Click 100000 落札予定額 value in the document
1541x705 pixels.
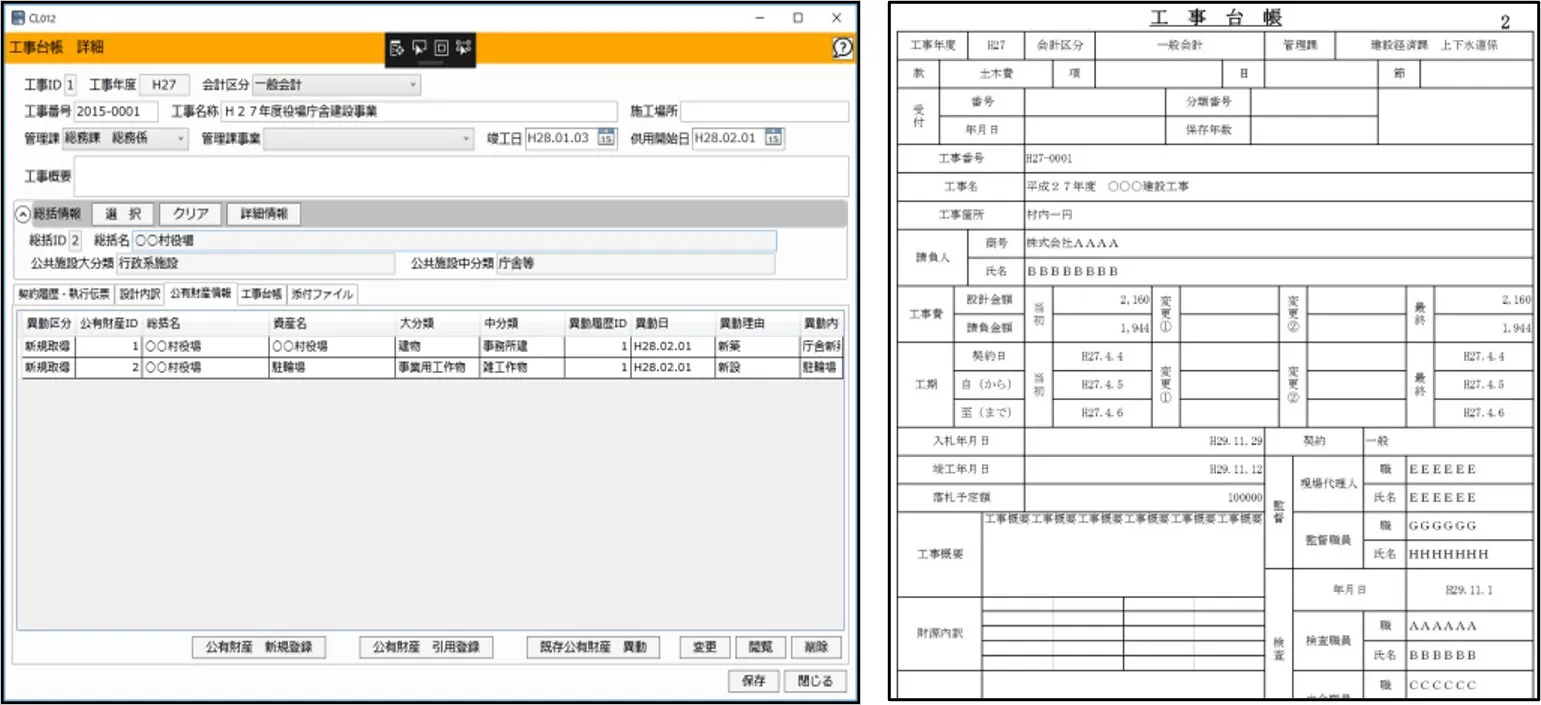tap(1244, 497)
